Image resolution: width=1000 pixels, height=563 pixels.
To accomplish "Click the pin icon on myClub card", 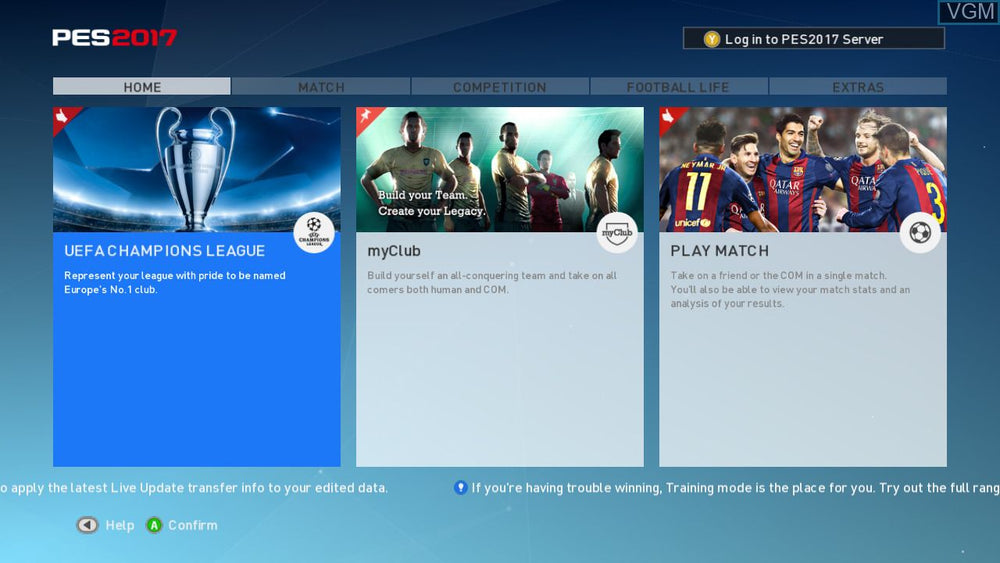I will (x=365, y=117).
